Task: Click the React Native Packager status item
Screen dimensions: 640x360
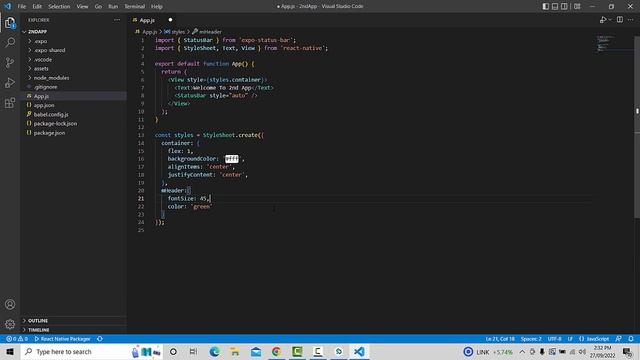Action: click(x=62, y=339)
